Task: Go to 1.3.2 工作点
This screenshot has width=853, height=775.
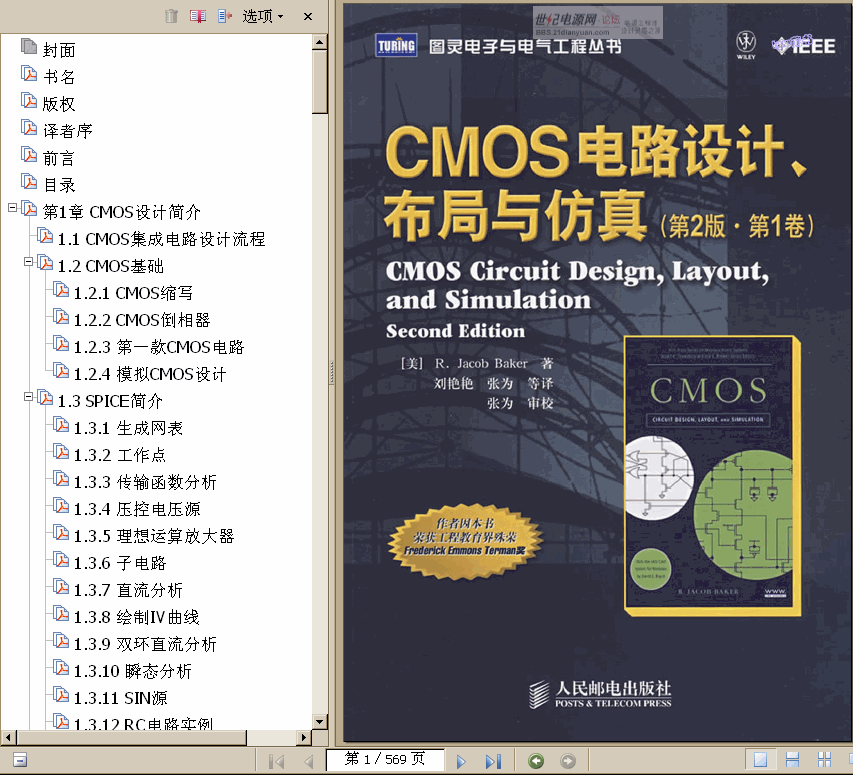Action: point(120,455)
